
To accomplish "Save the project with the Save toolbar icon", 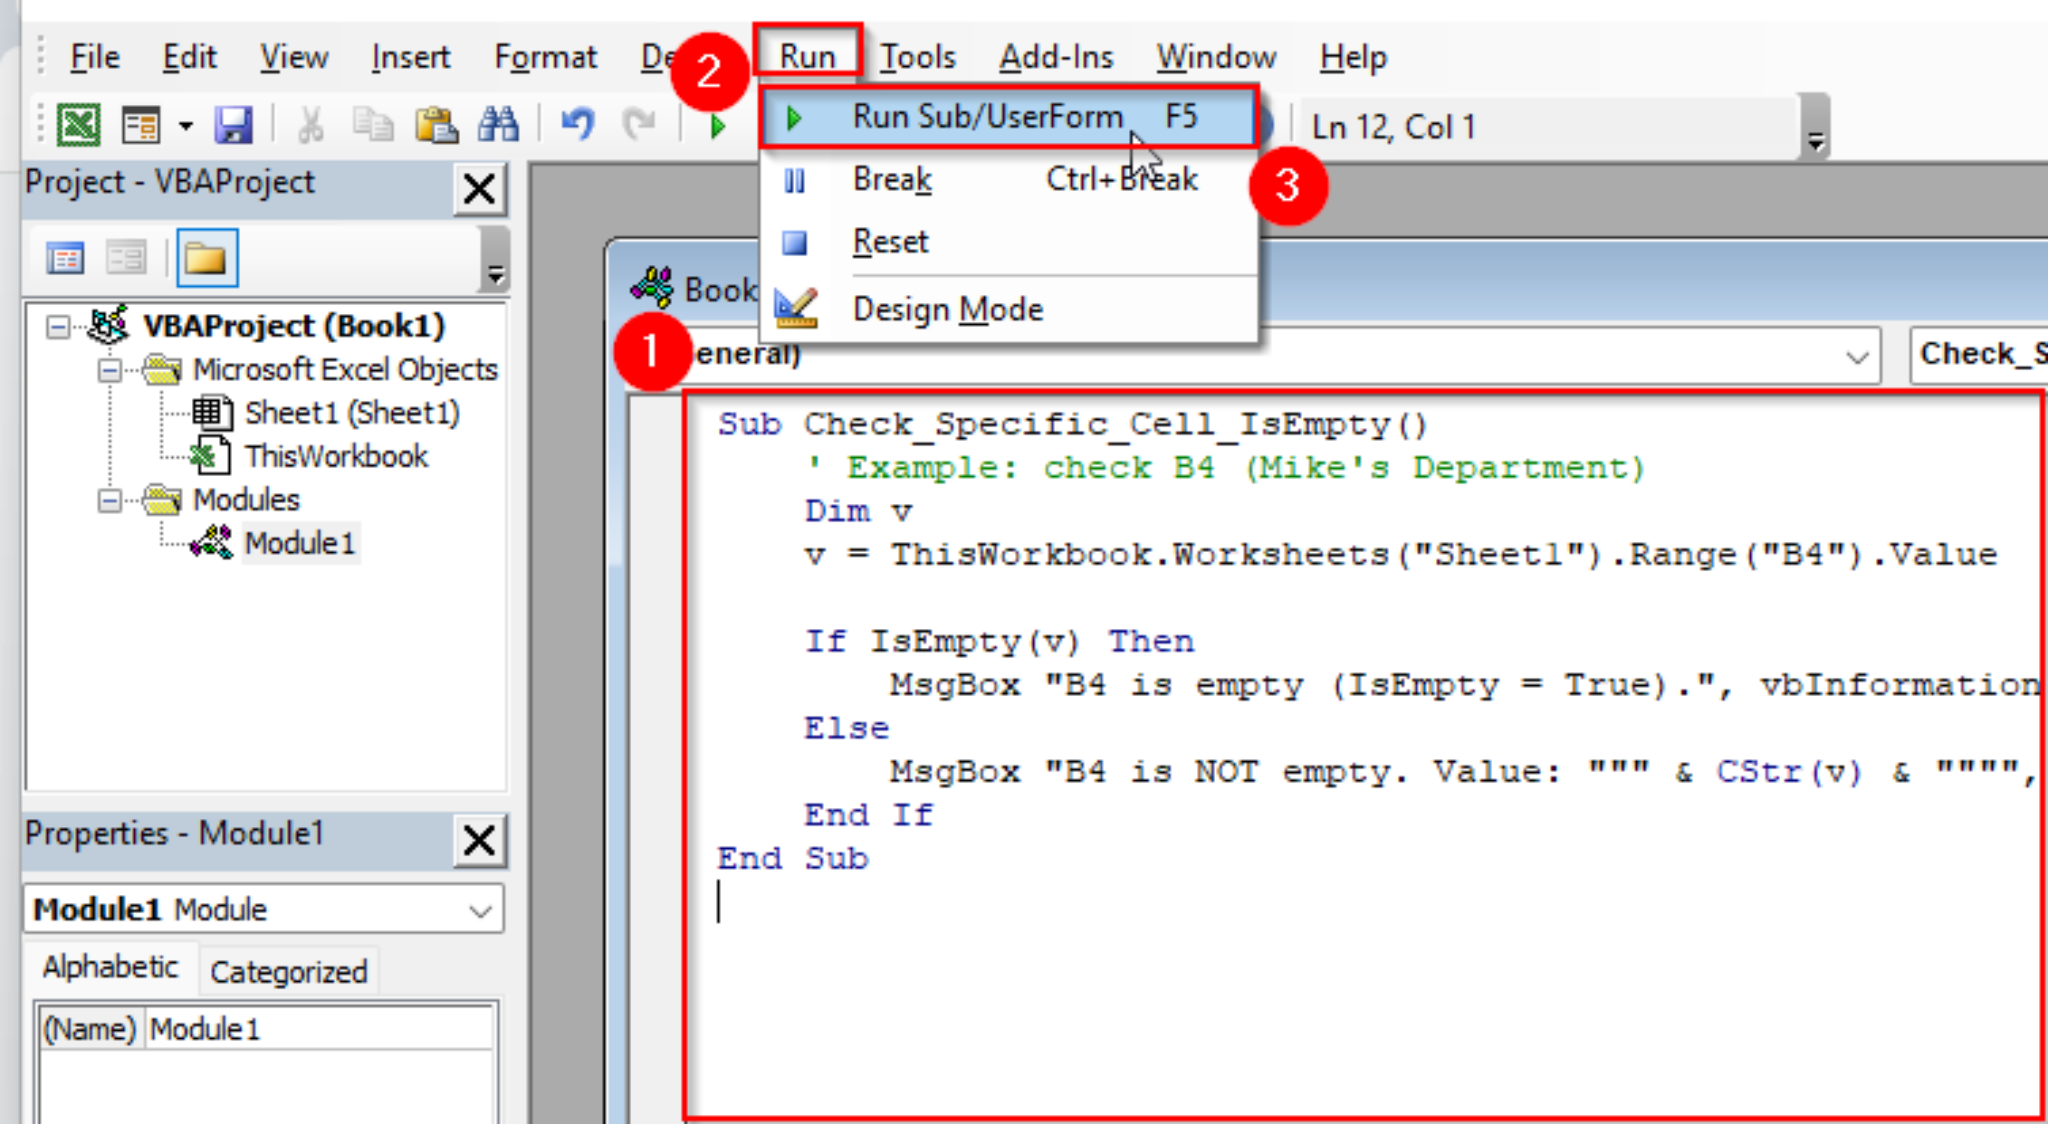I will (x=234, y=124).
